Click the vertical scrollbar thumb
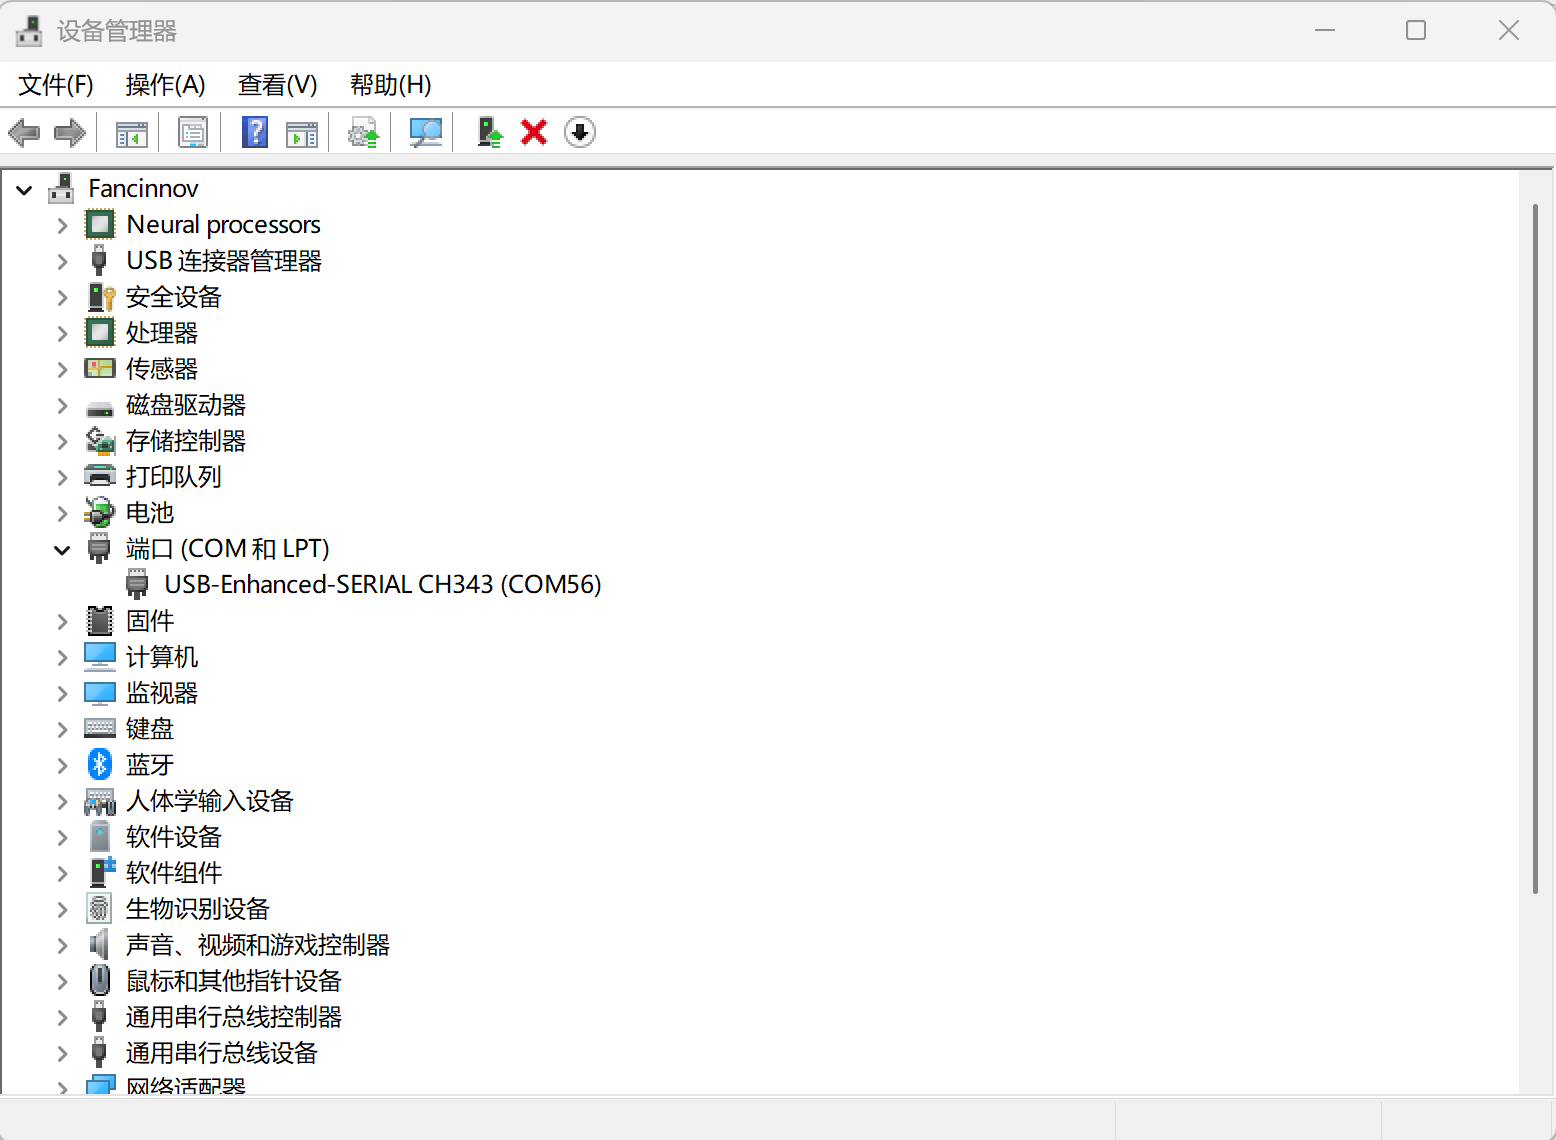This screenshot has width=1556, height=1140. point(1535,548)
